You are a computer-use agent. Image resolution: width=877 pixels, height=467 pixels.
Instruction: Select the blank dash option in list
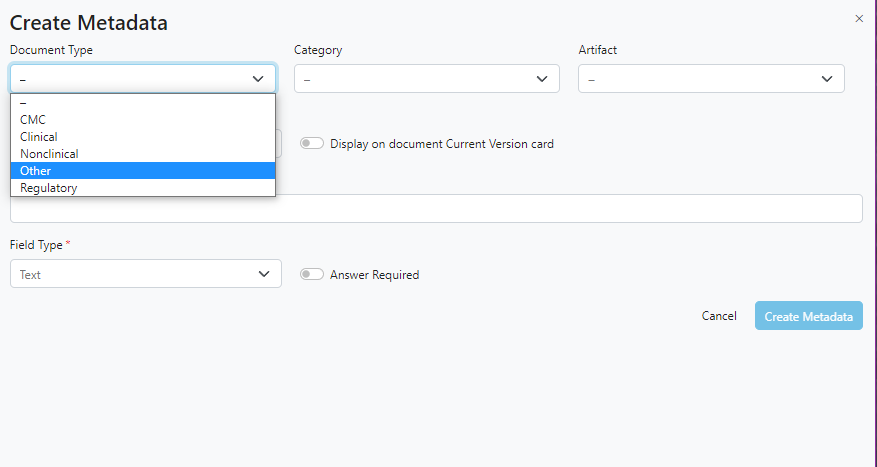[x=24, y=103]
